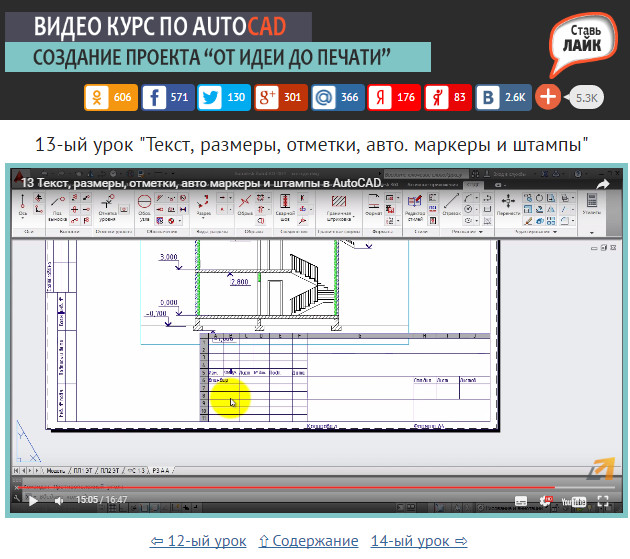Share via the Odnoklassniki button showing 606
This screenshot has height=559, width=630.
pos(111,97)
